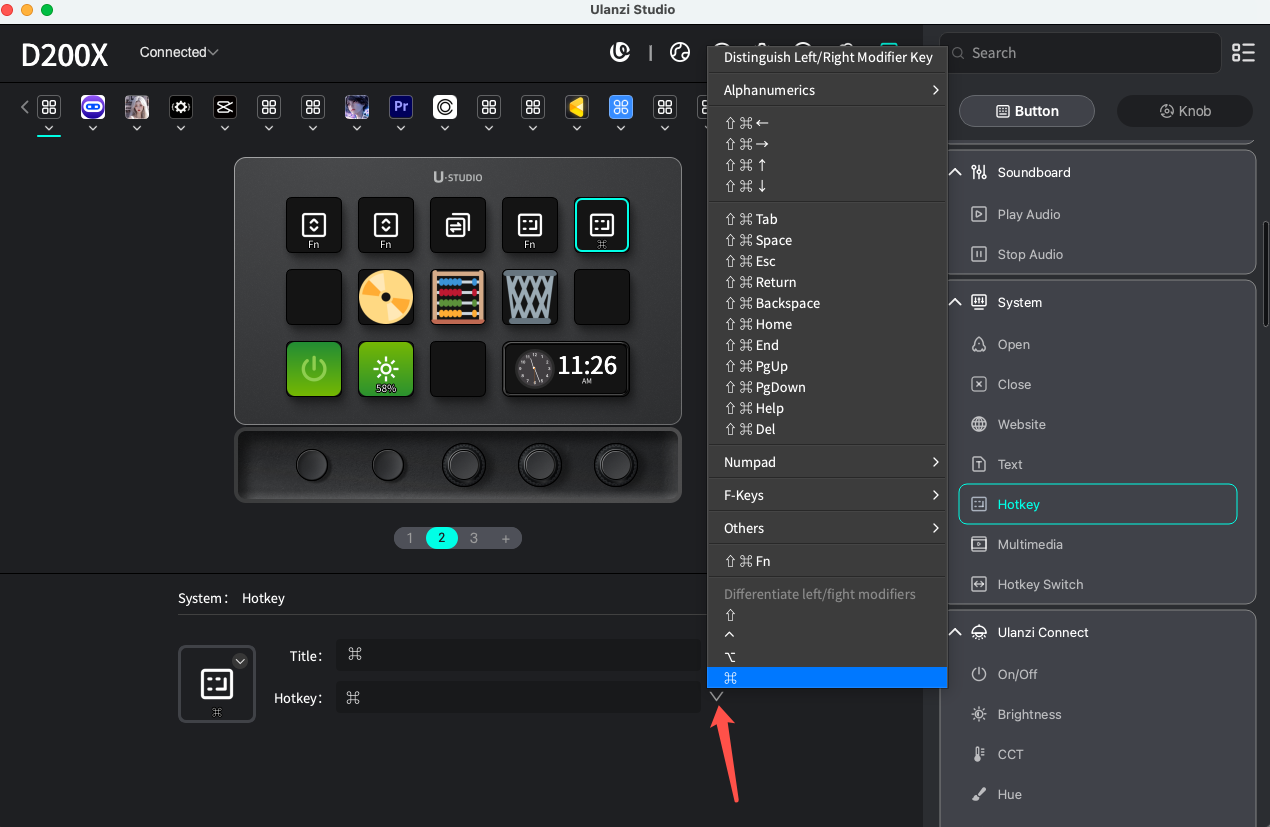
Task: Select the CapCut profile icon
Action: pyautogui.click(x=225, y=107)
